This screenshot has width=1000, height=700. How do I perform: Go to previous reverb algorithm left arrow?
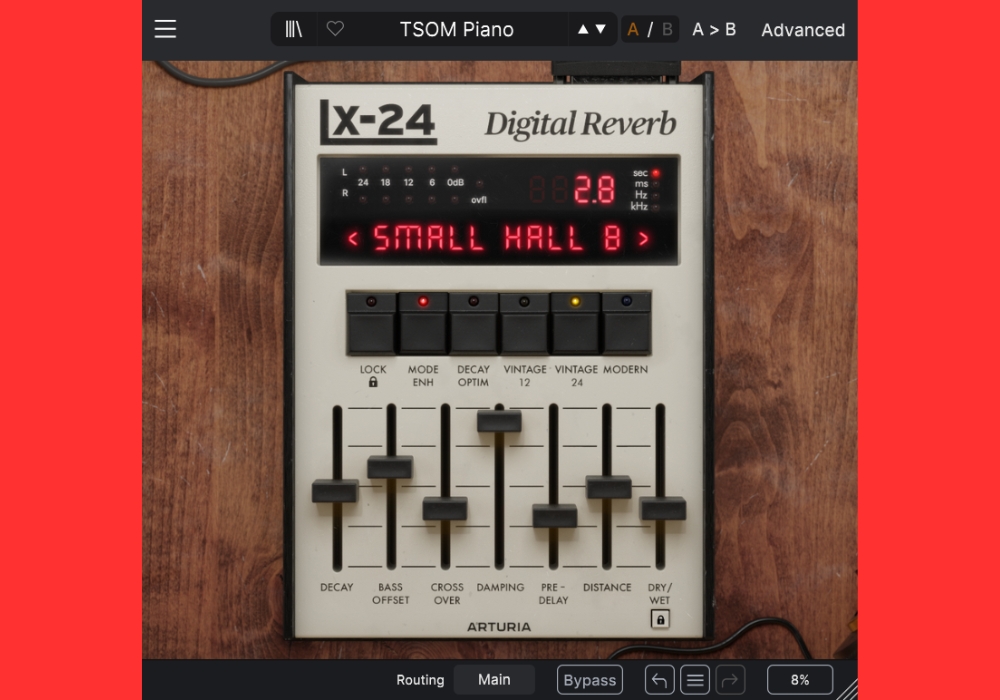353,239
